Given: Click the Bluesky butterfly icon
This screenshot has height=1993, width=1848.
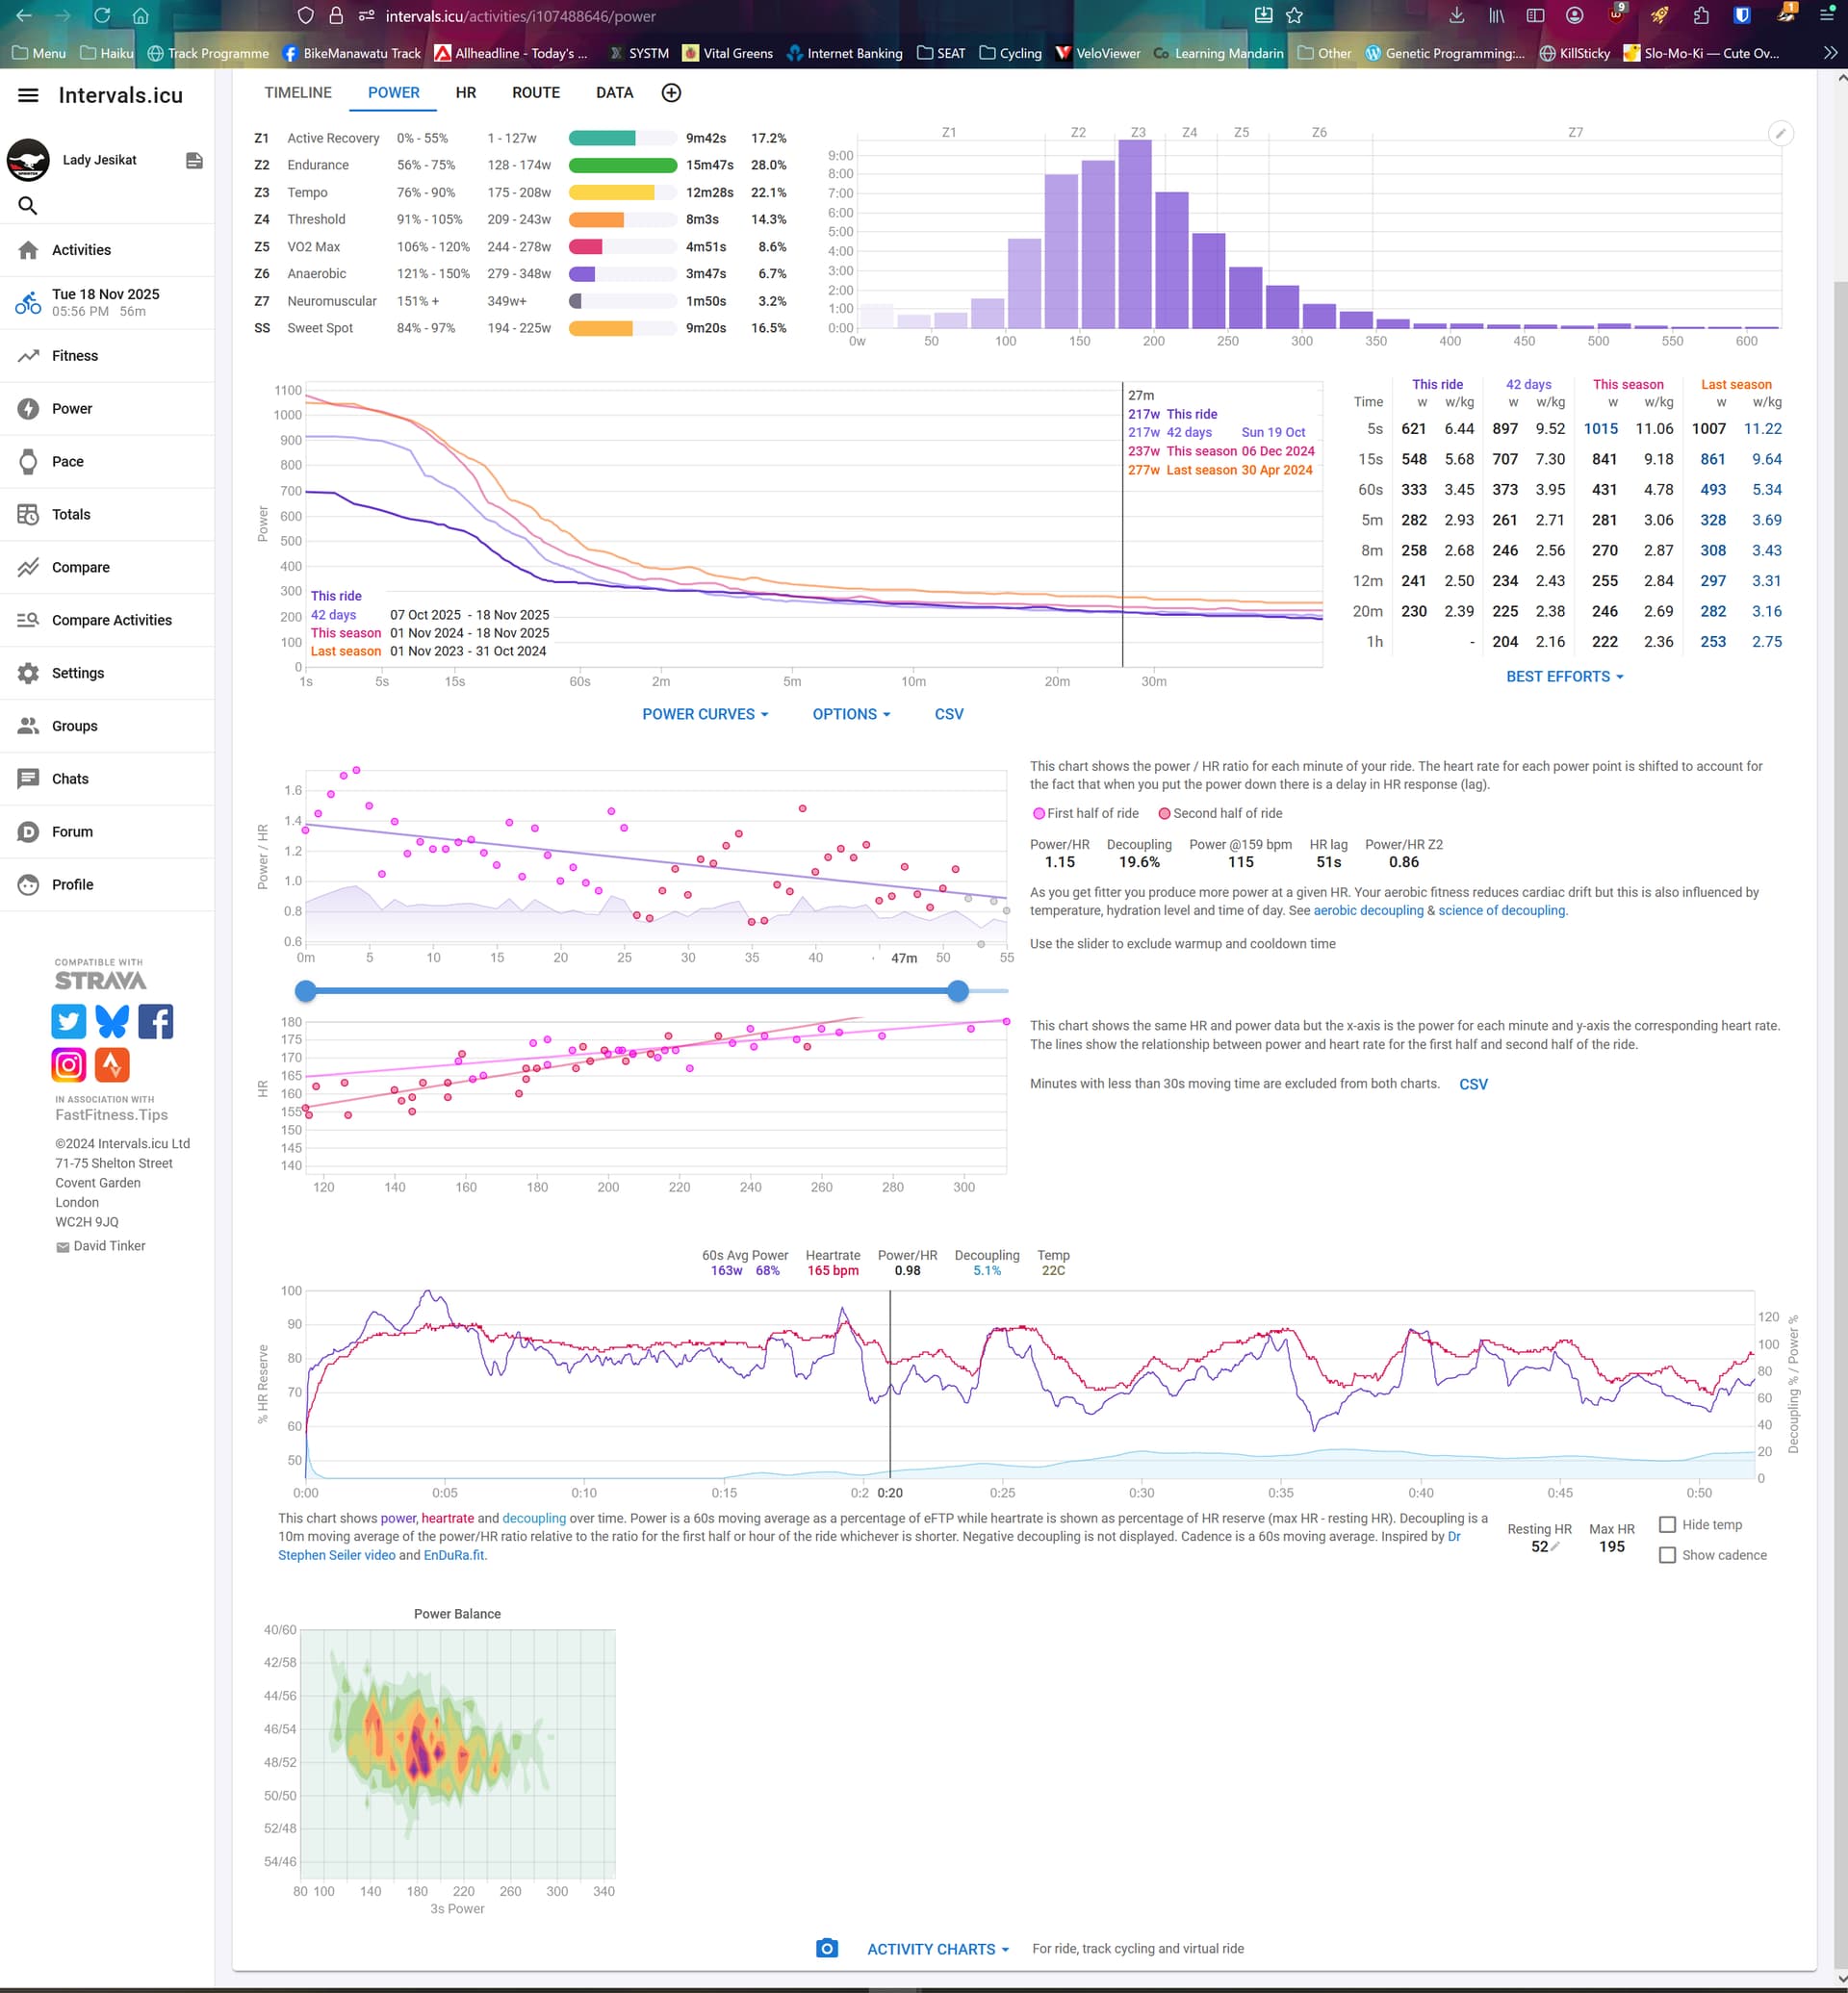Looking at the screenshot, I should (x=112, y=1021).
